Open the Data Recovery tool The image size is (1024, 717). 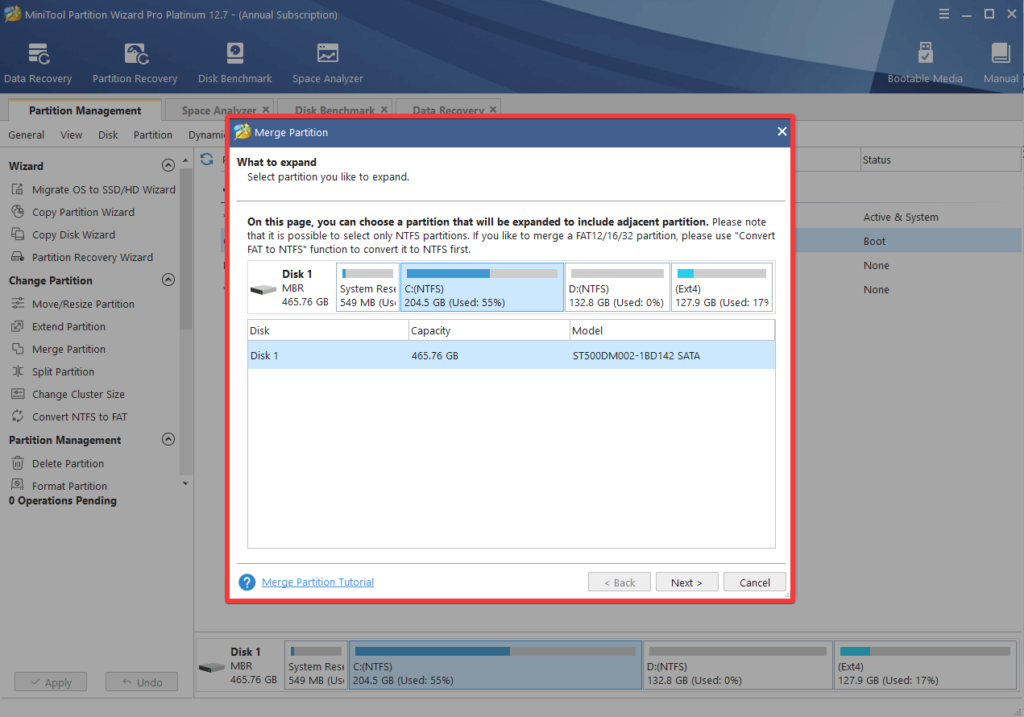point(38,63)
